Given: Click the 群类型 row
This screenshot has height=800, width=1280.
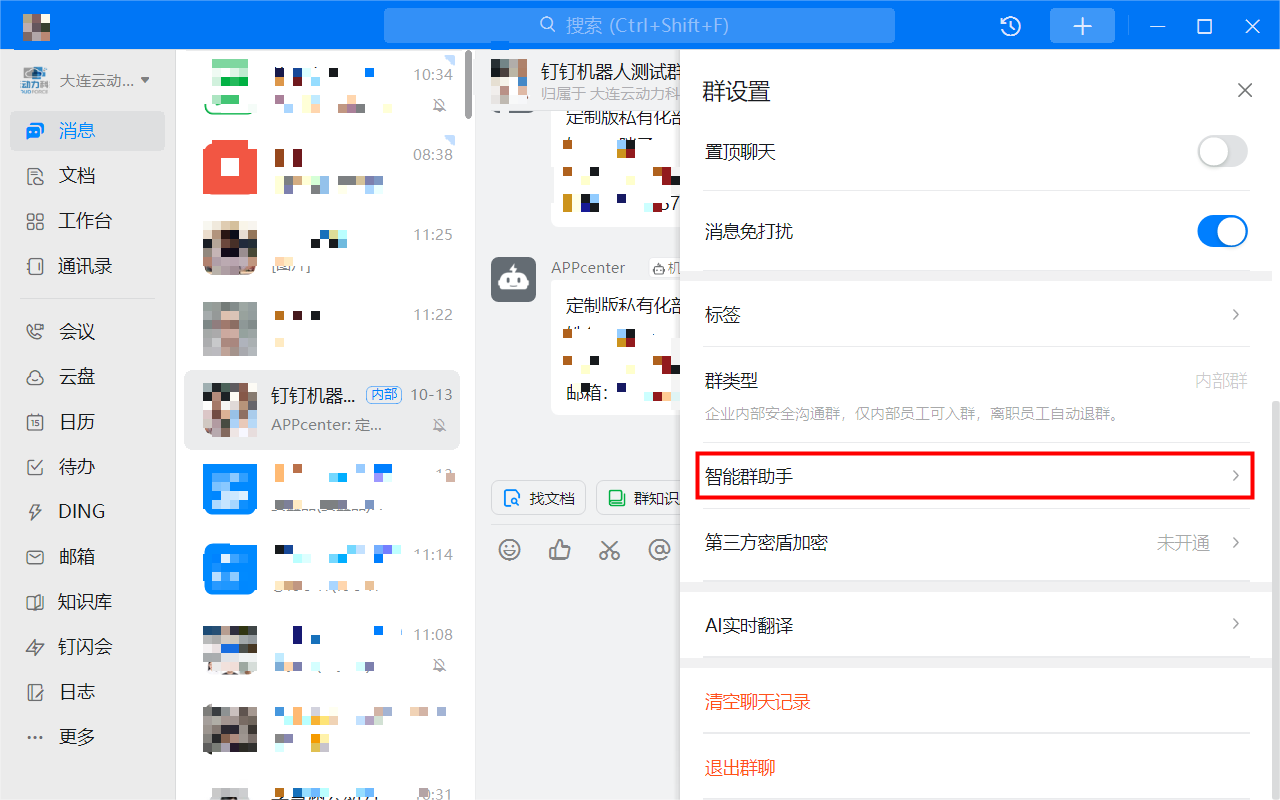Looking at the screenshot, I should [x=976, y=395].
